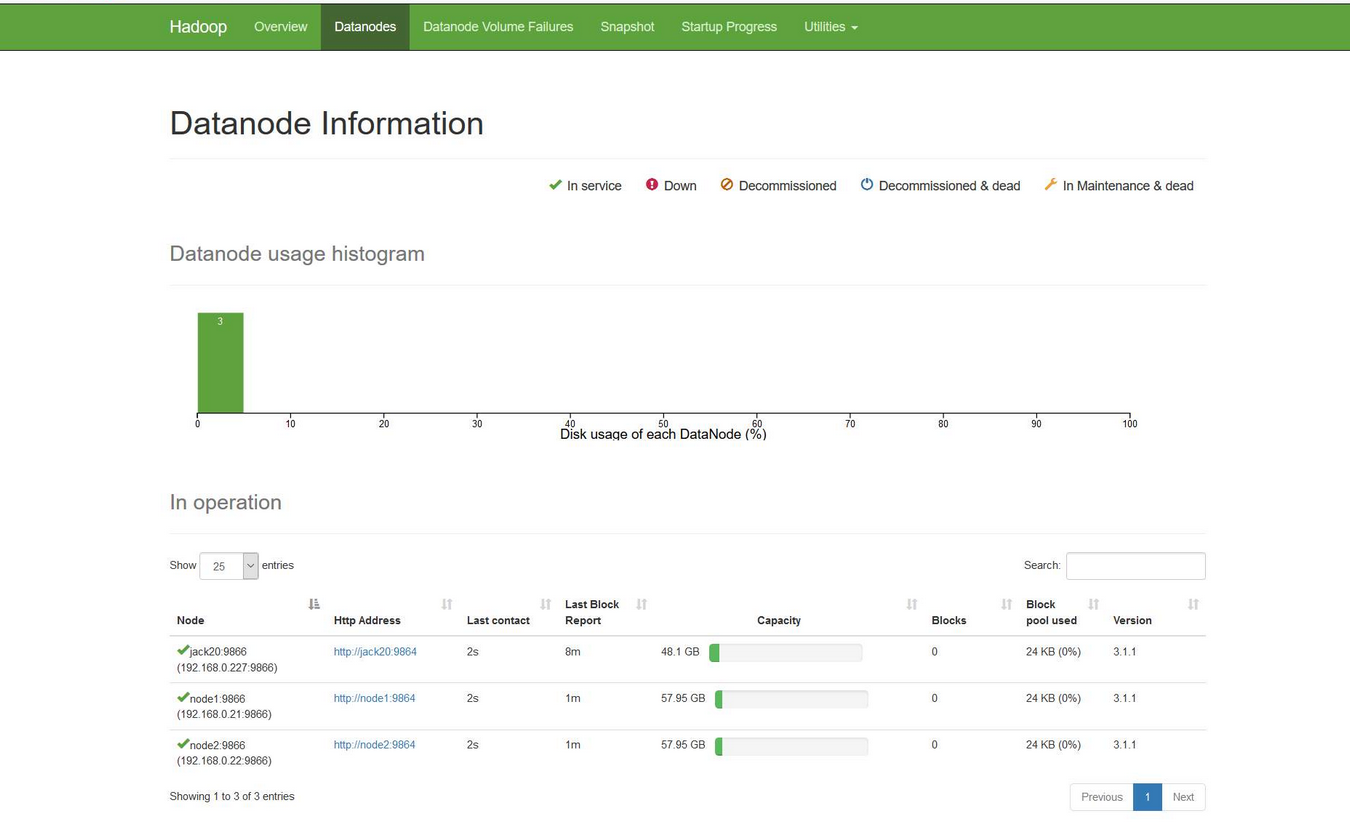Click jack20:9866 node name text

pyautogui.click(x=218, y=652)
